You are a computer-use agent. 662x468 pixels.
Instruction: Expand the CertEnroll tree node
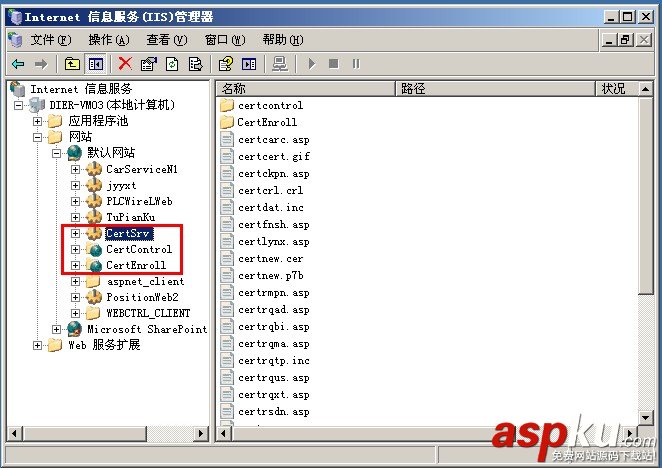(x=75, y=265)
